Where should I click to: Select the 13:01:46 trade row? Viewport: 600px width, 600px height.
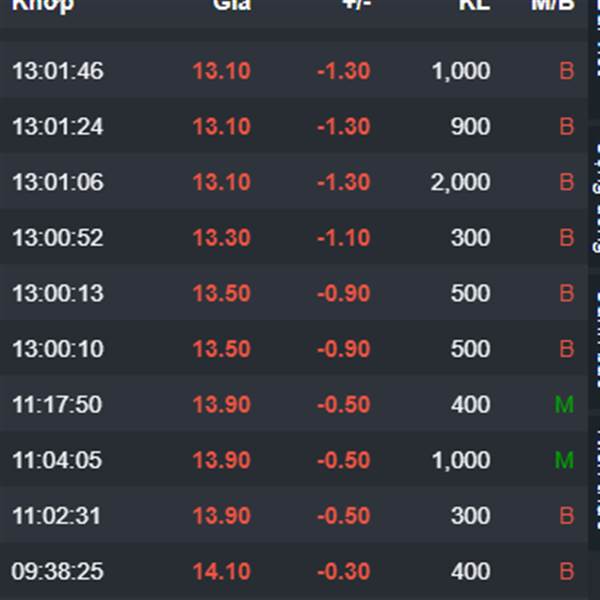(294, 70)
